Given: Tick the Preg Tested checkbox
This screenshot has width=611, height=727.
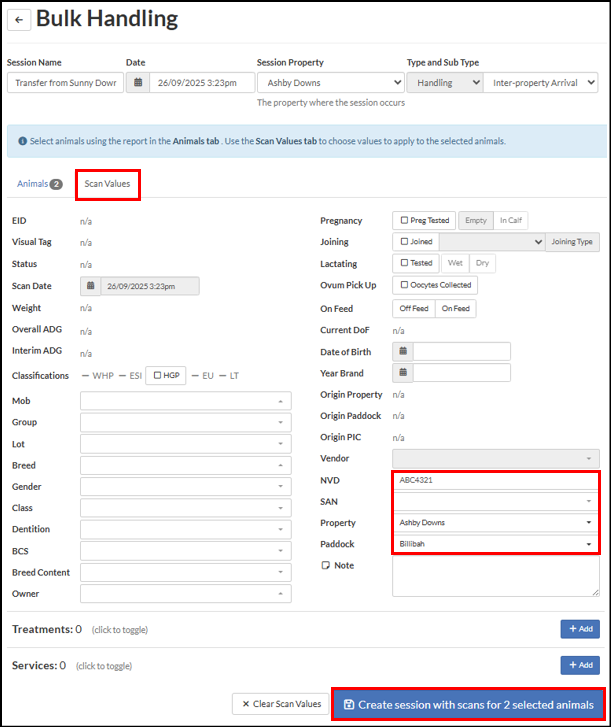Looking at the screenshot, I should (403, 220).
